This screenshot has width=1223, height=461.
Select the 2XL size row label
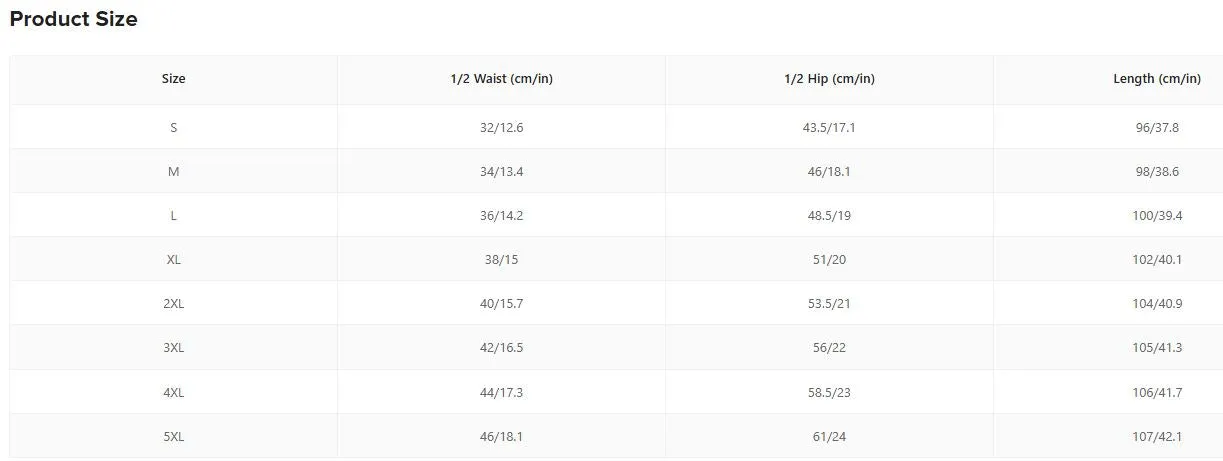(x=173, y=304)
